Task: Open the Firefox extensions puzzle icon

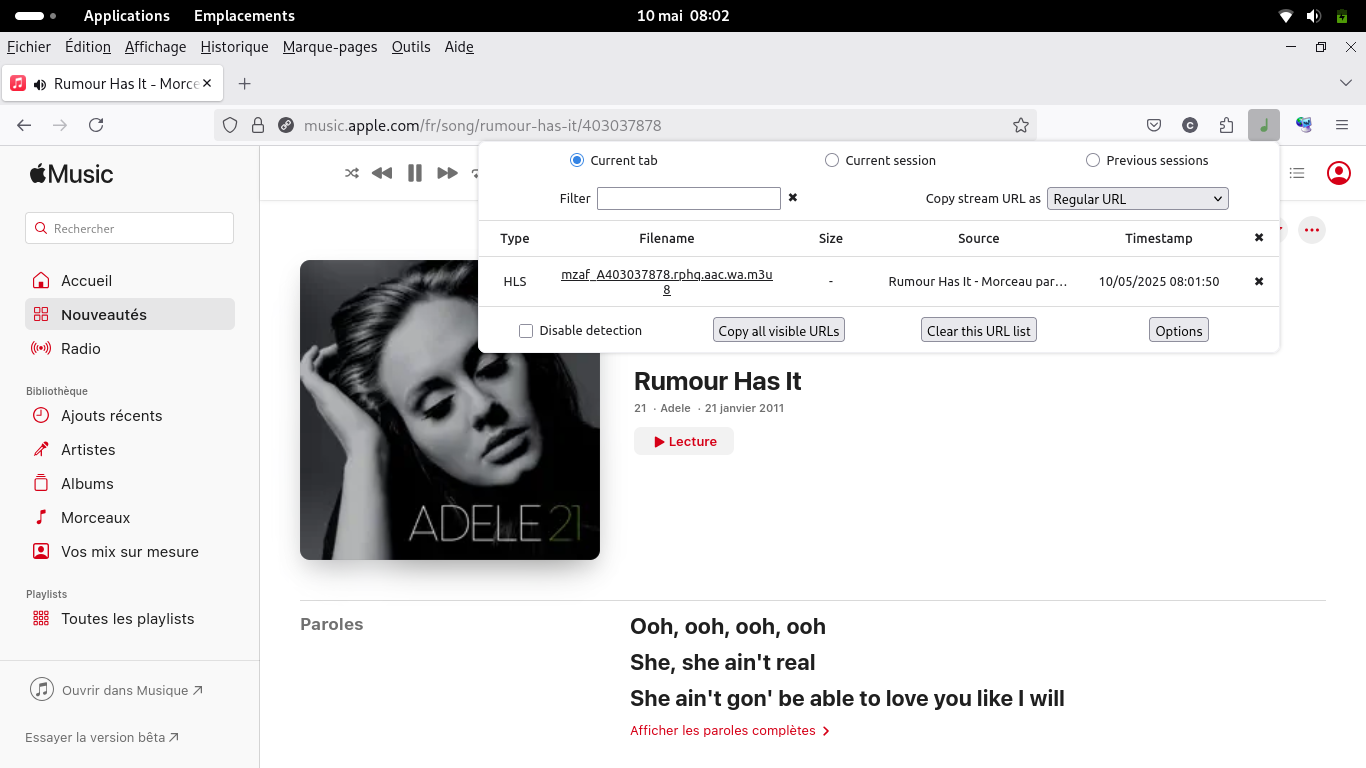Action: tap(1226, 125)
